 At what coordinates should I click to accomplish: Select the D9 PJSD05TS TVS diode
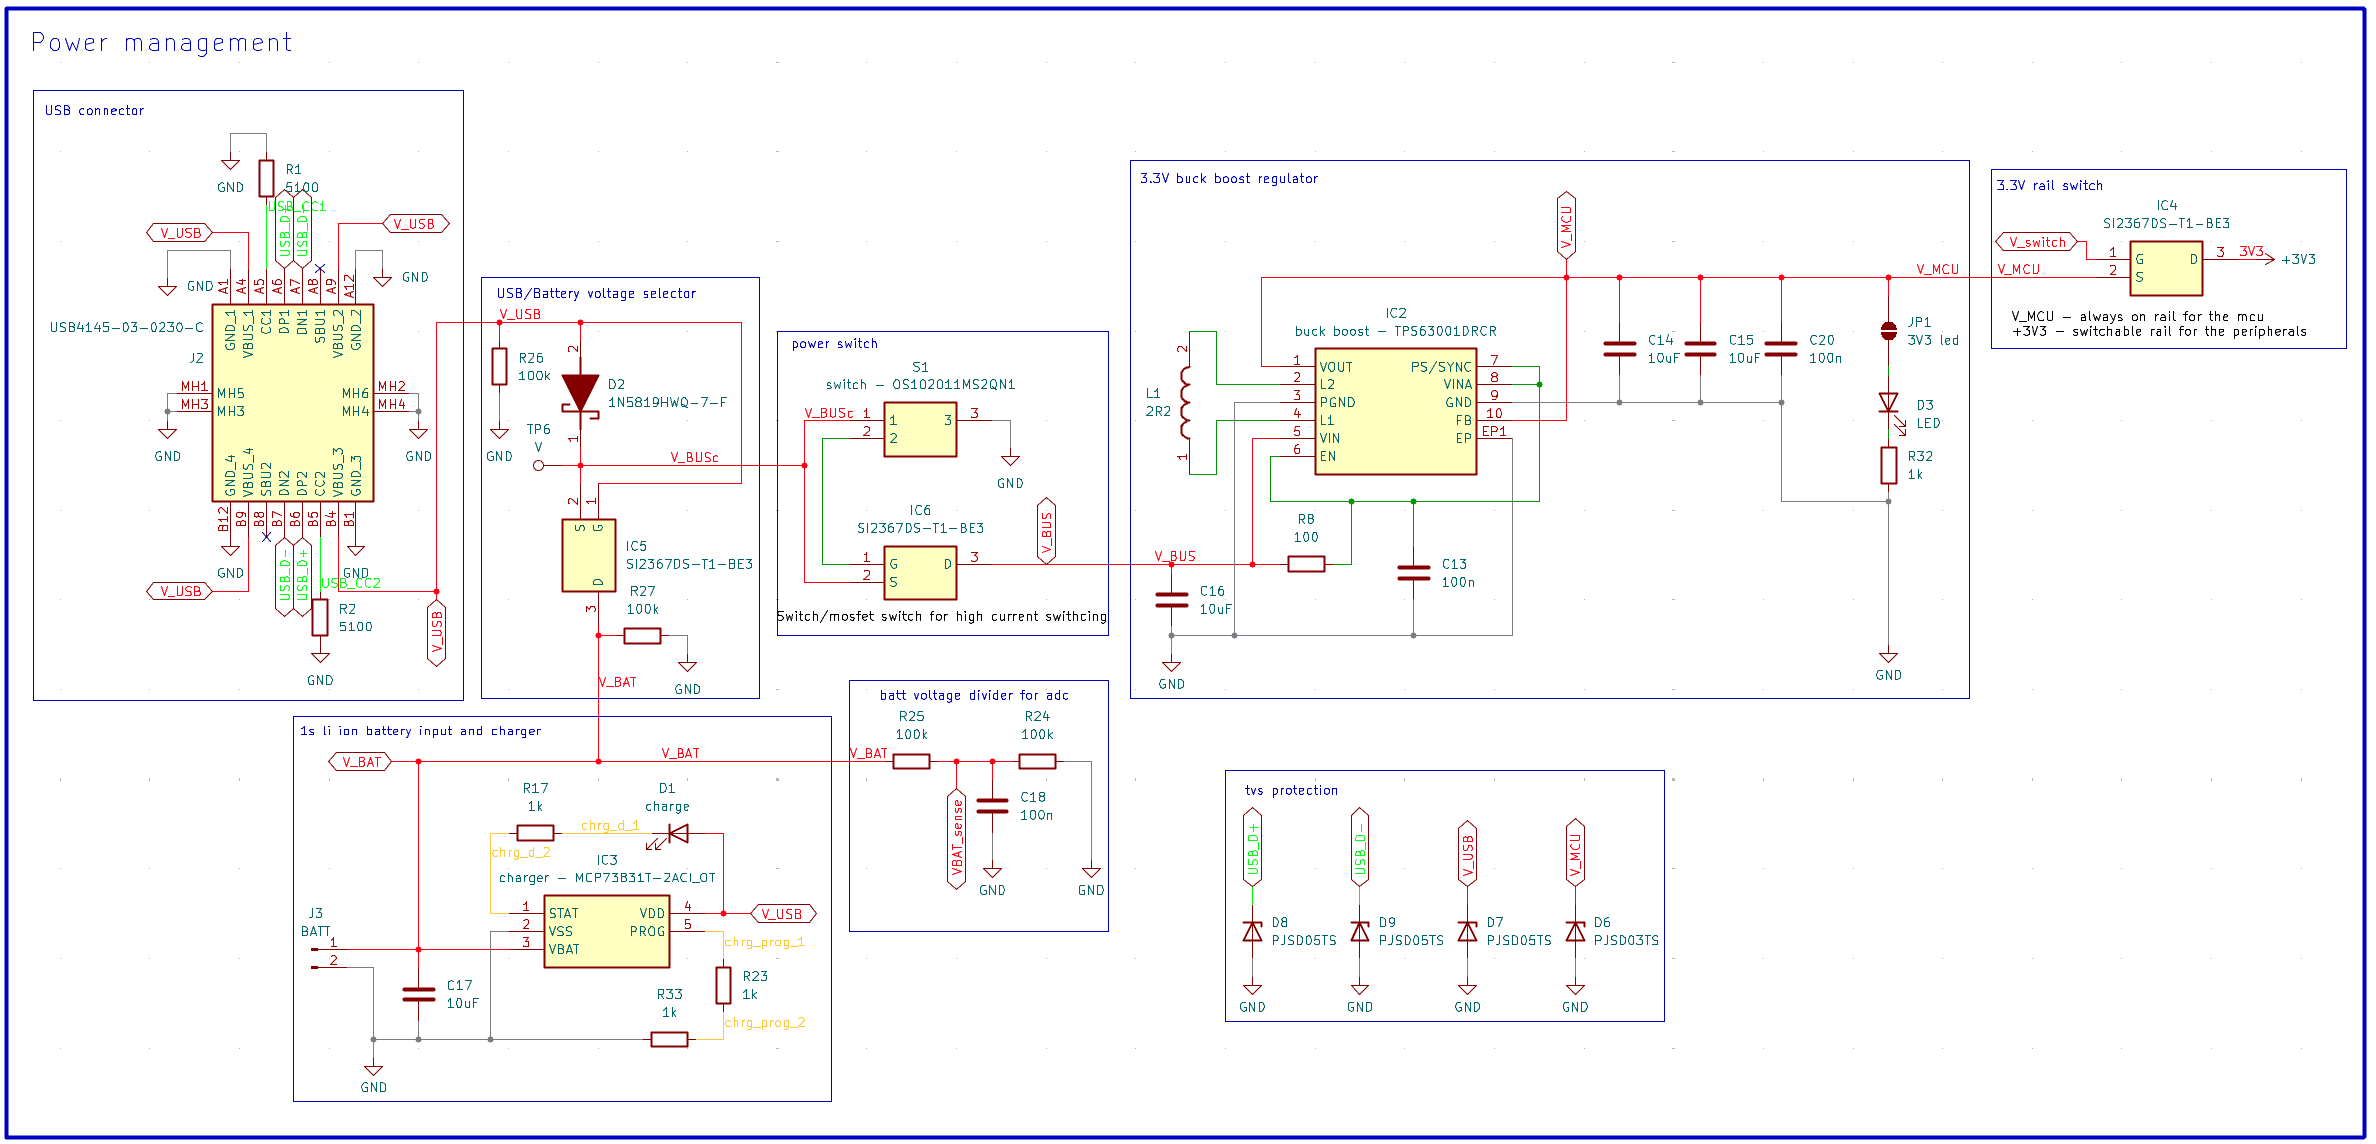tap(1360, 931)
